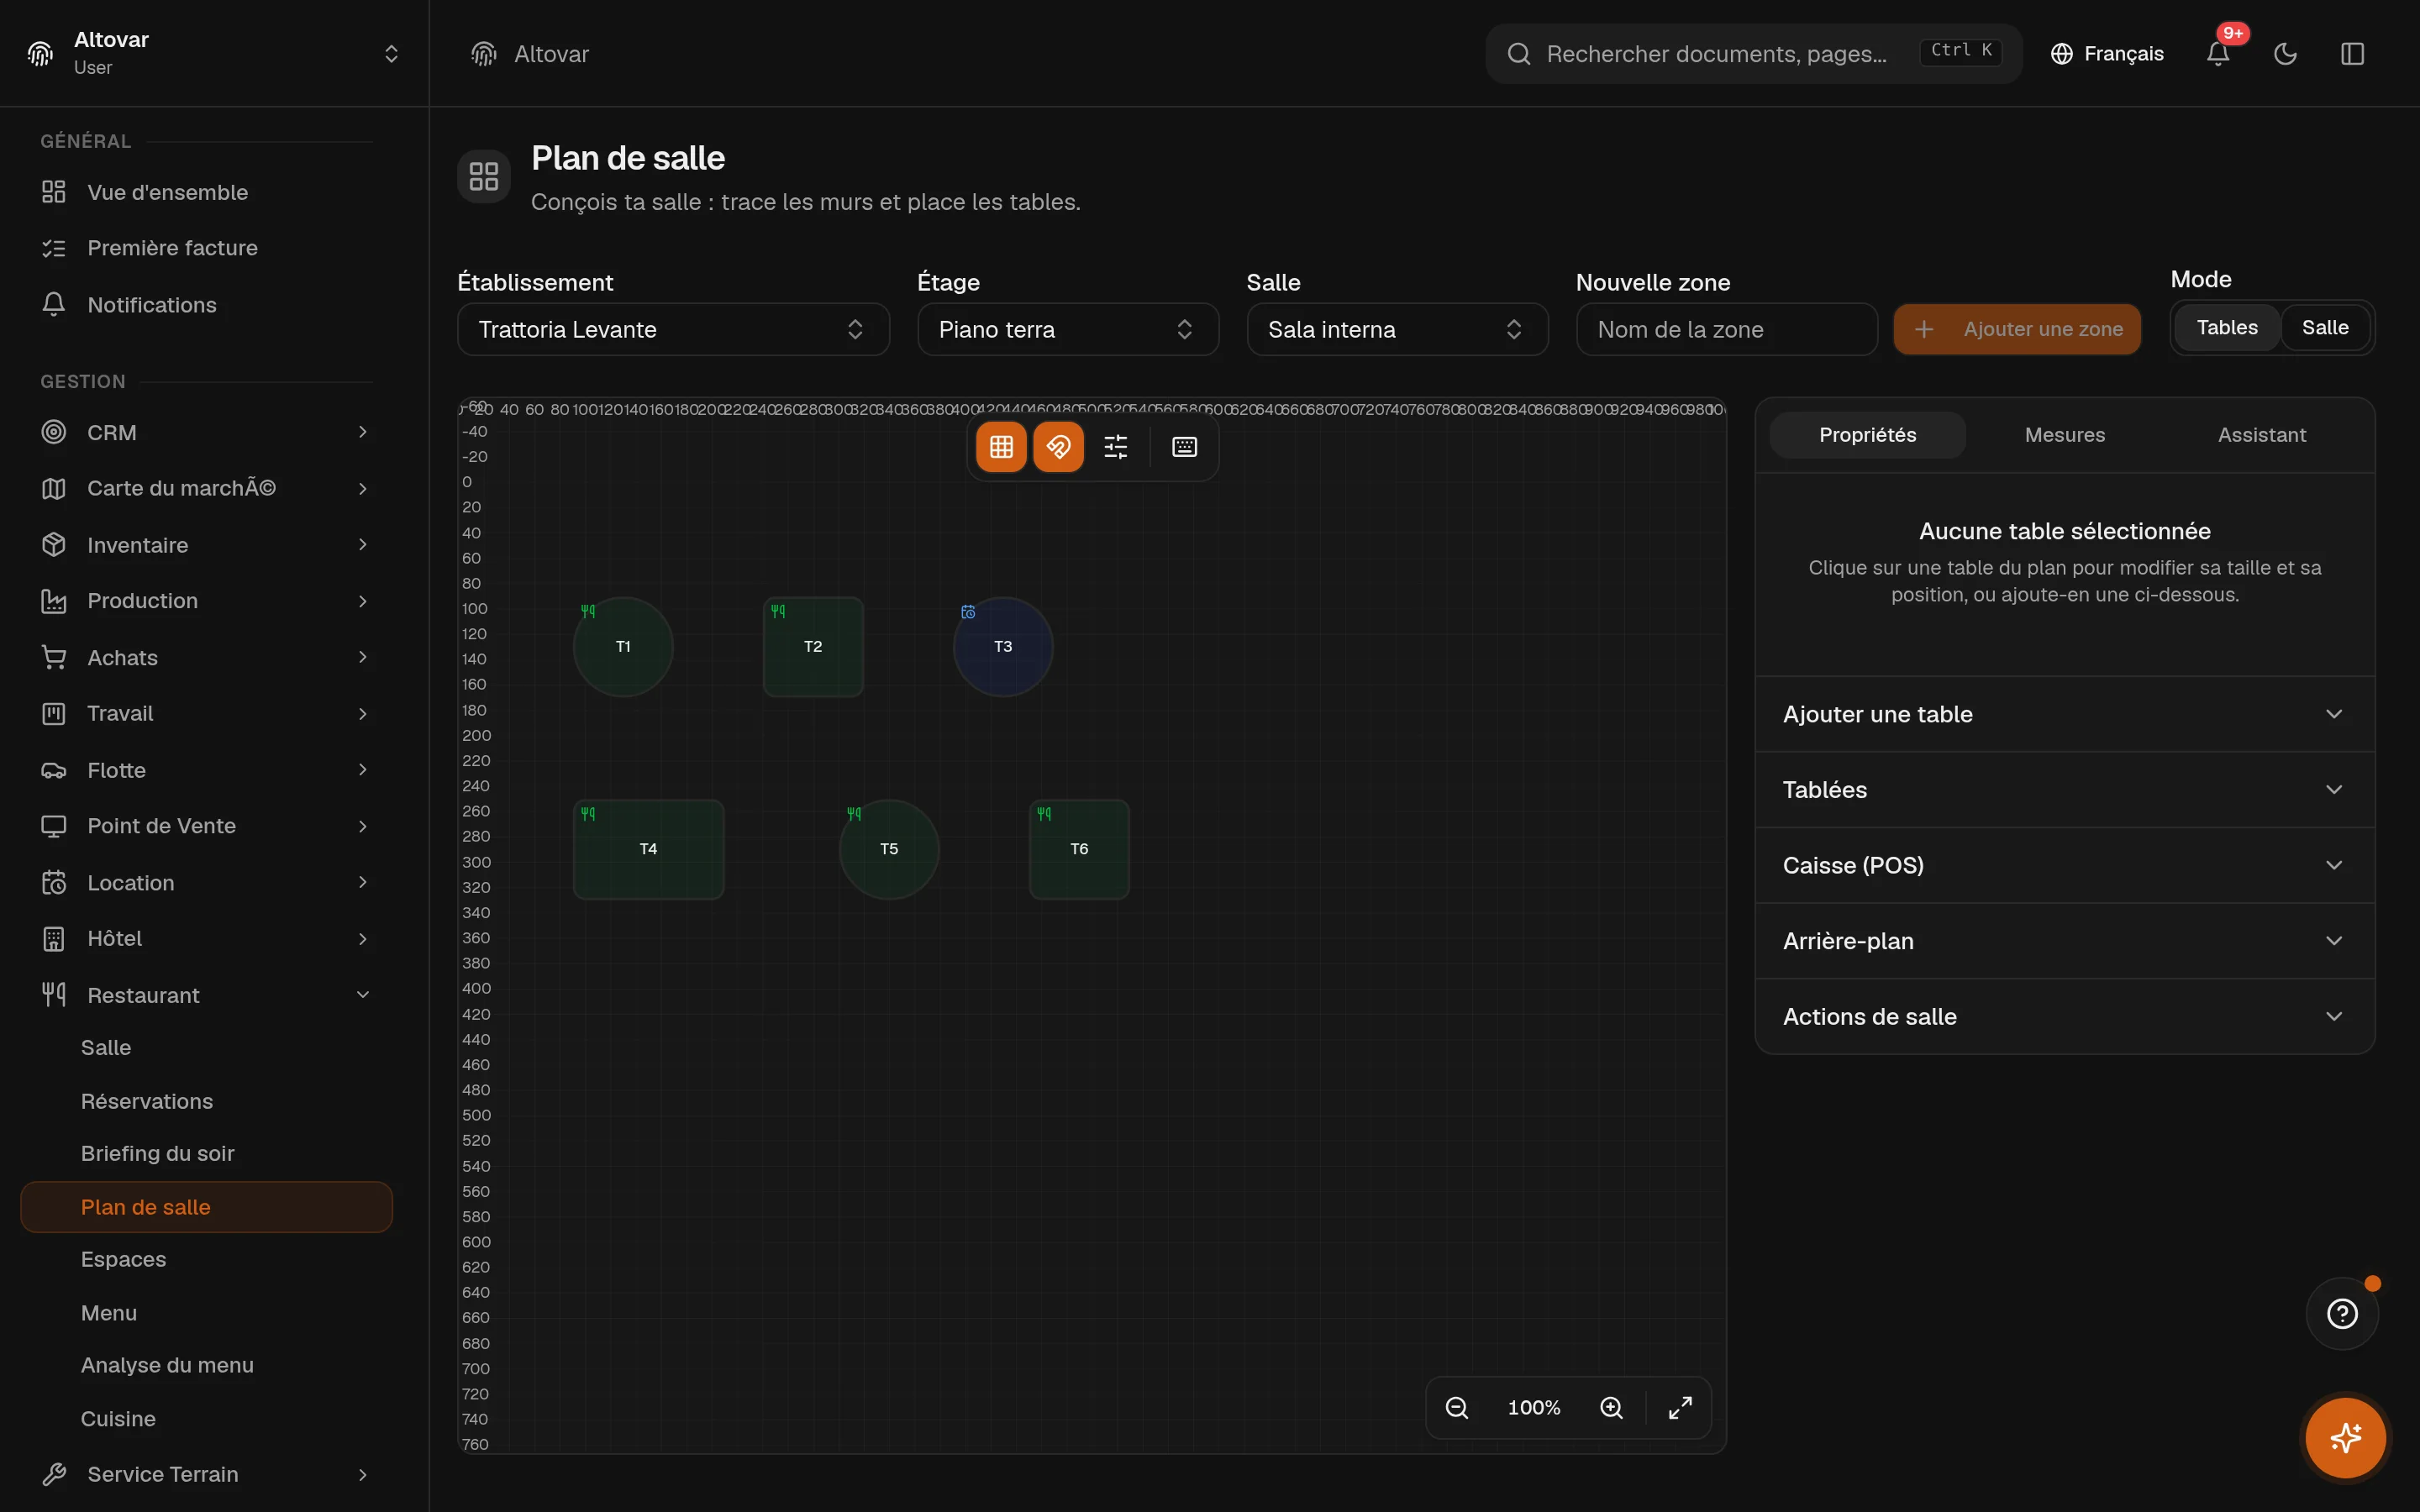Expand the Caisse (POS) section
This screenshot has height=1512, width=2420.
(2064, 865)
